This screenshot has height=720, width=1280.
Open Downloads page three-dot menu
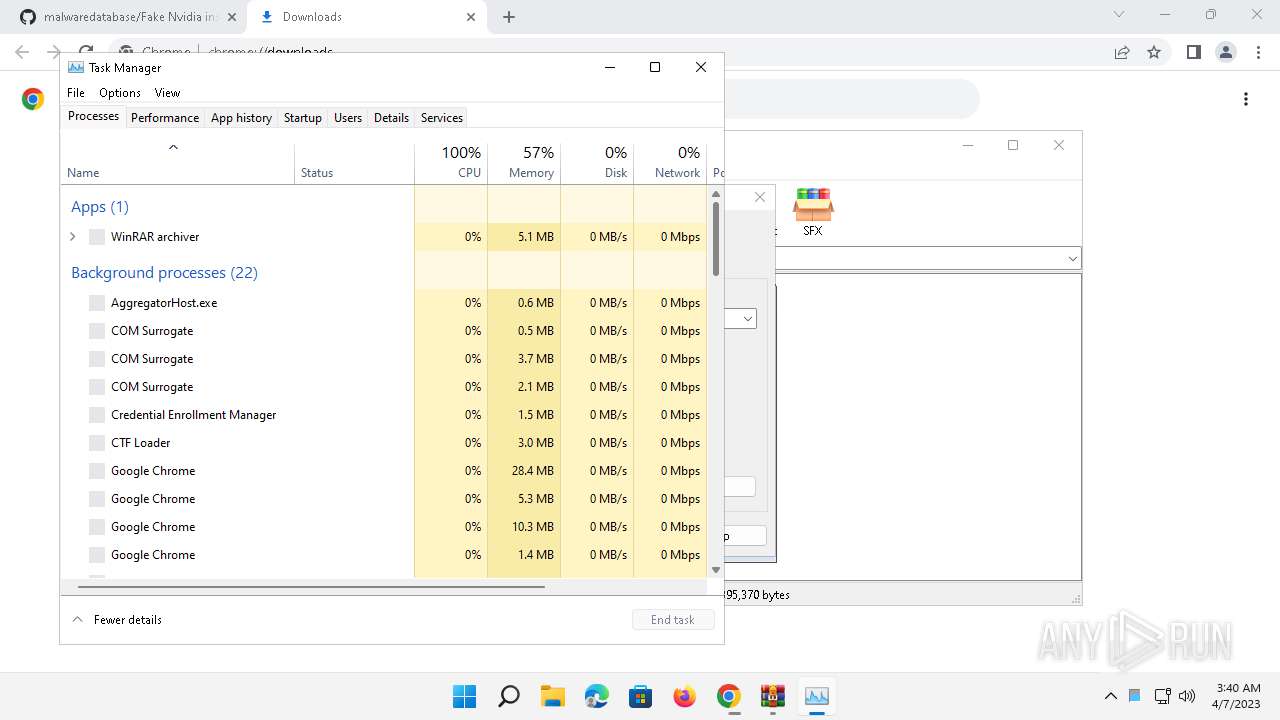(x=1246, y=99)
